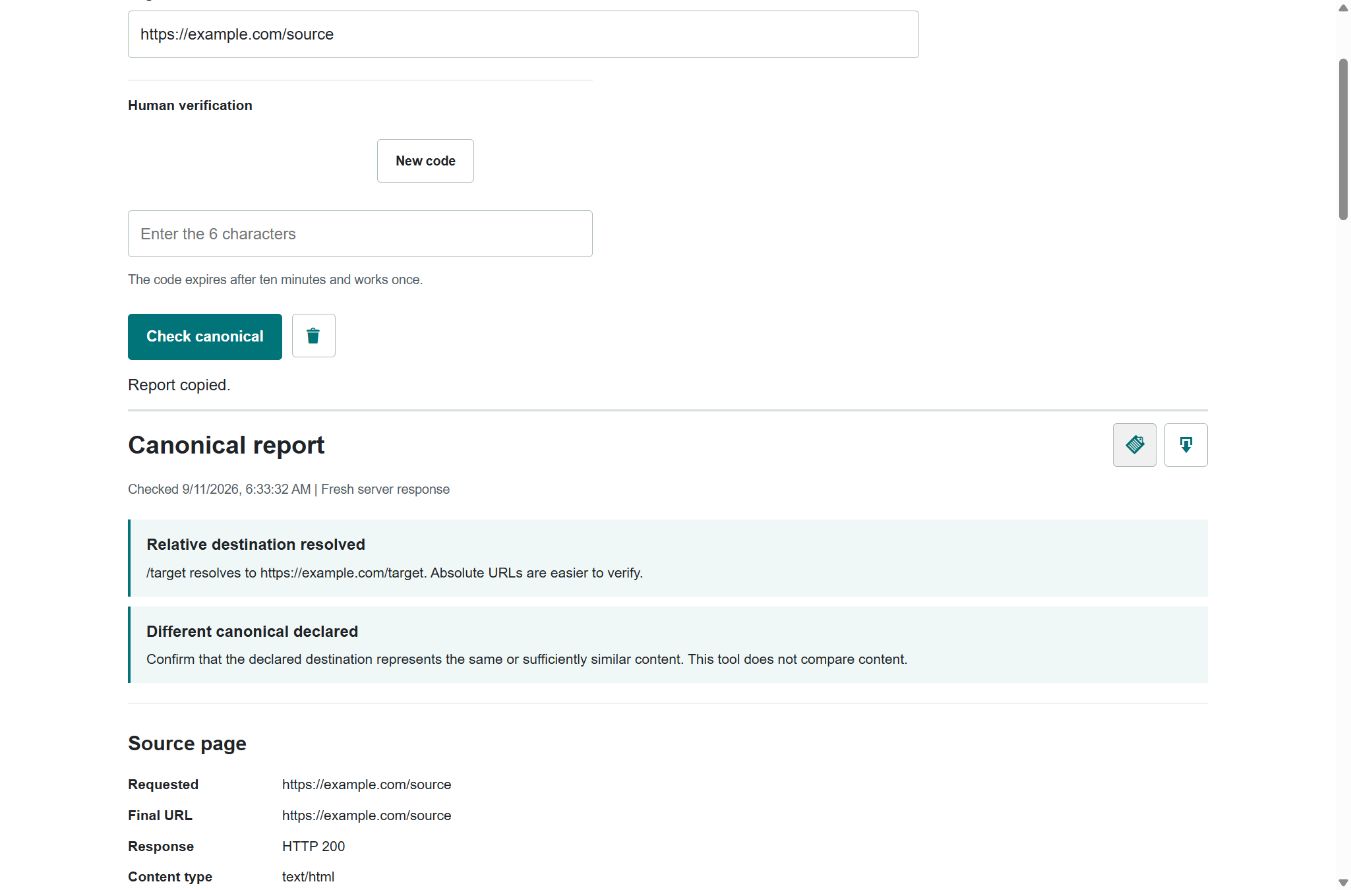Click the 'text/html' content type value
Screen dimensions: 1351x890
pyautogui.click(x=308, y=877)
